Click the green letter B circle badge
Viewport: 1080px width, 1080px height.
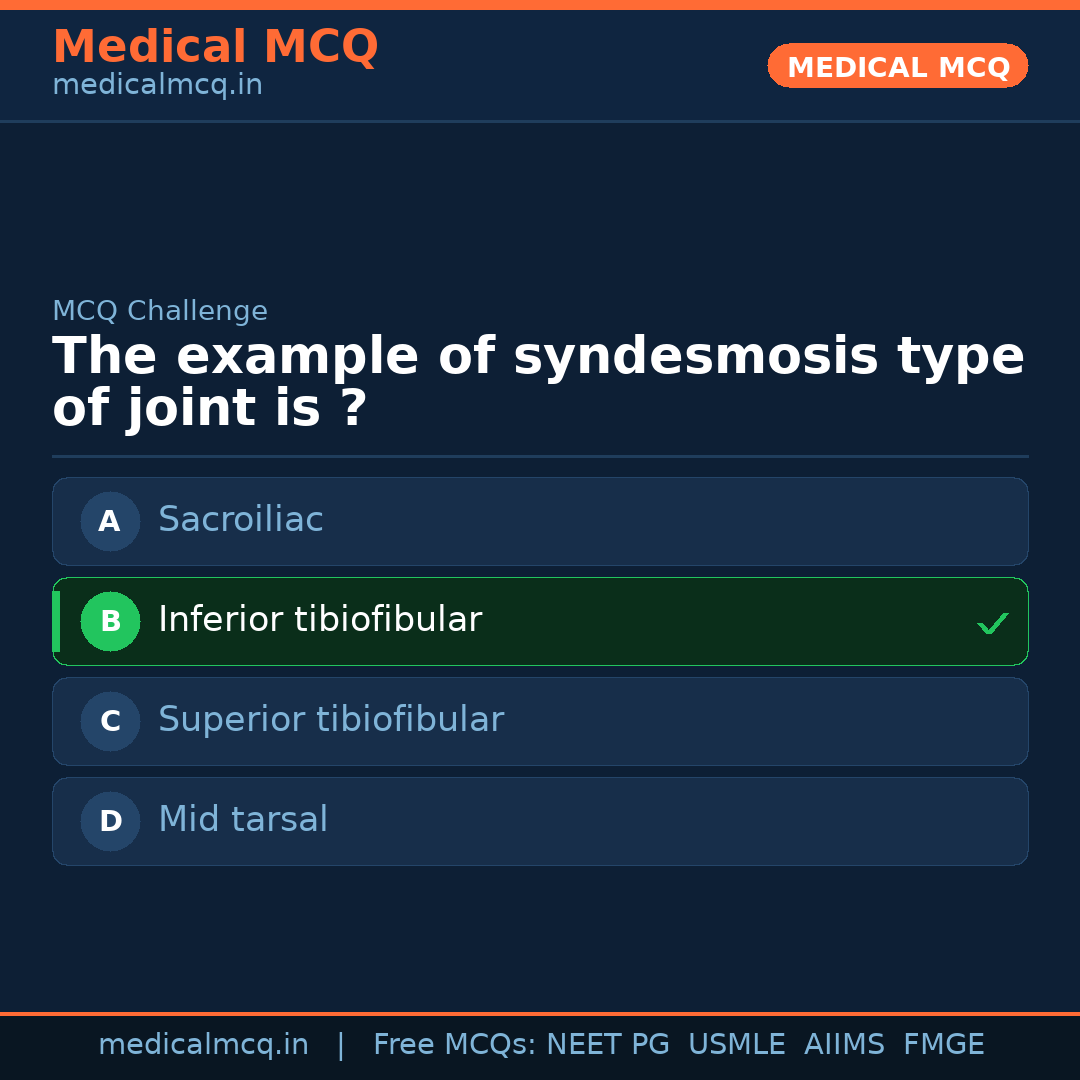(x=110, y=621)
